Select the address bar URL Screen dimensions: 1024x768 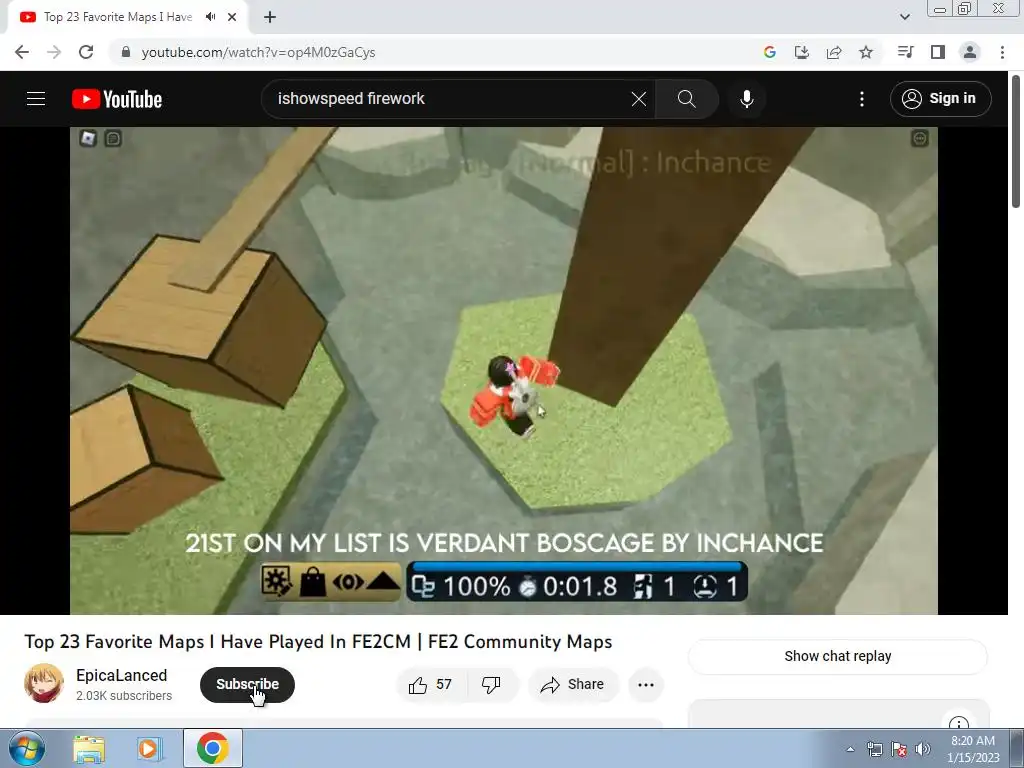[x=259, y=52]
